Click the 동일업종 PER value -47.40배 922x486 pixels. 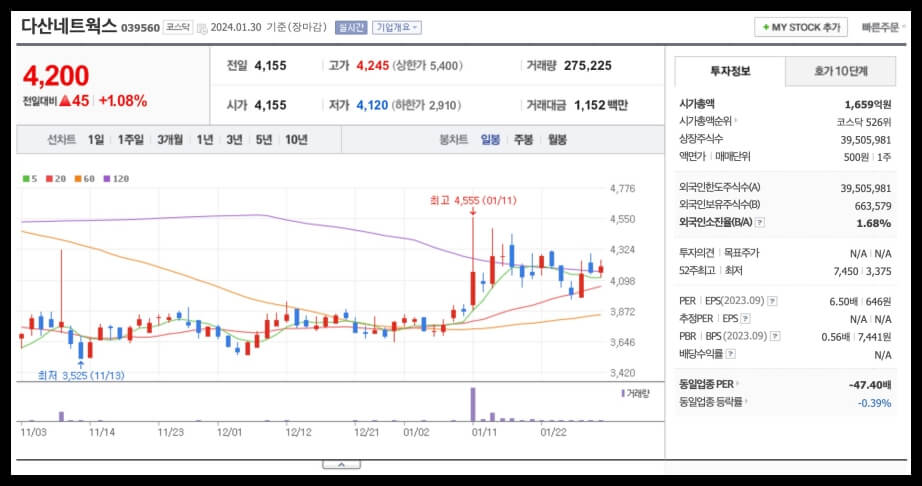point(870,385)
